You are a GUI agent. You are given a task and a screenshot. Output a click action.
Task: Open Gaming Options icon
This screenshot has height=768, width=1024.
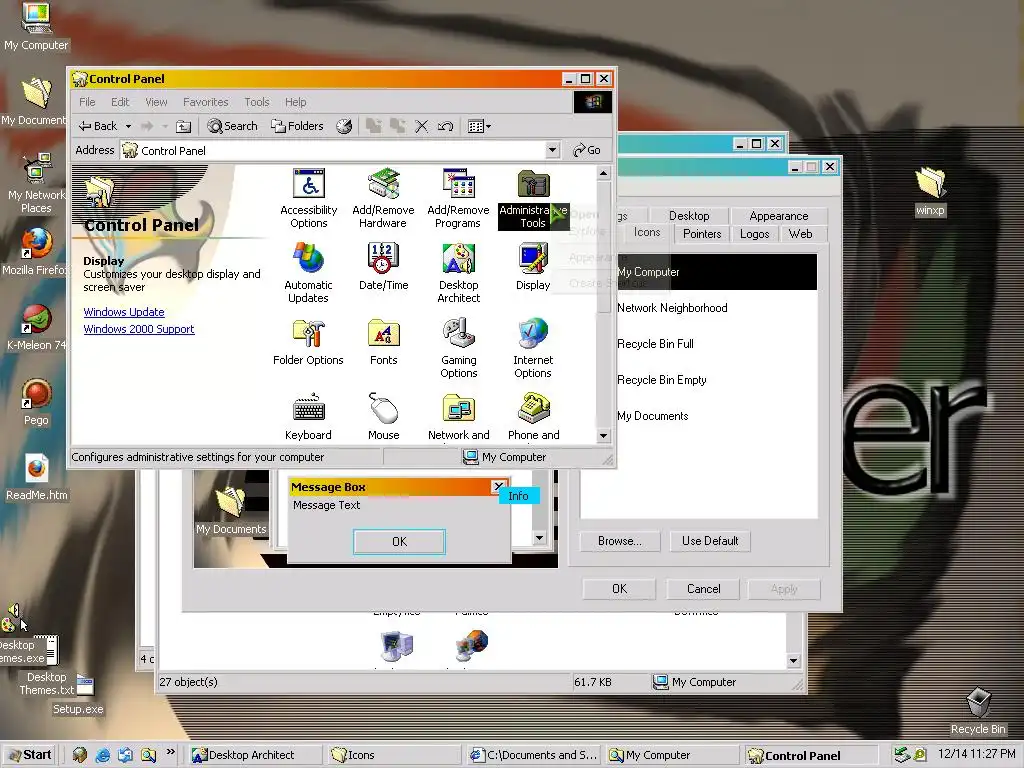coord(458,348)
